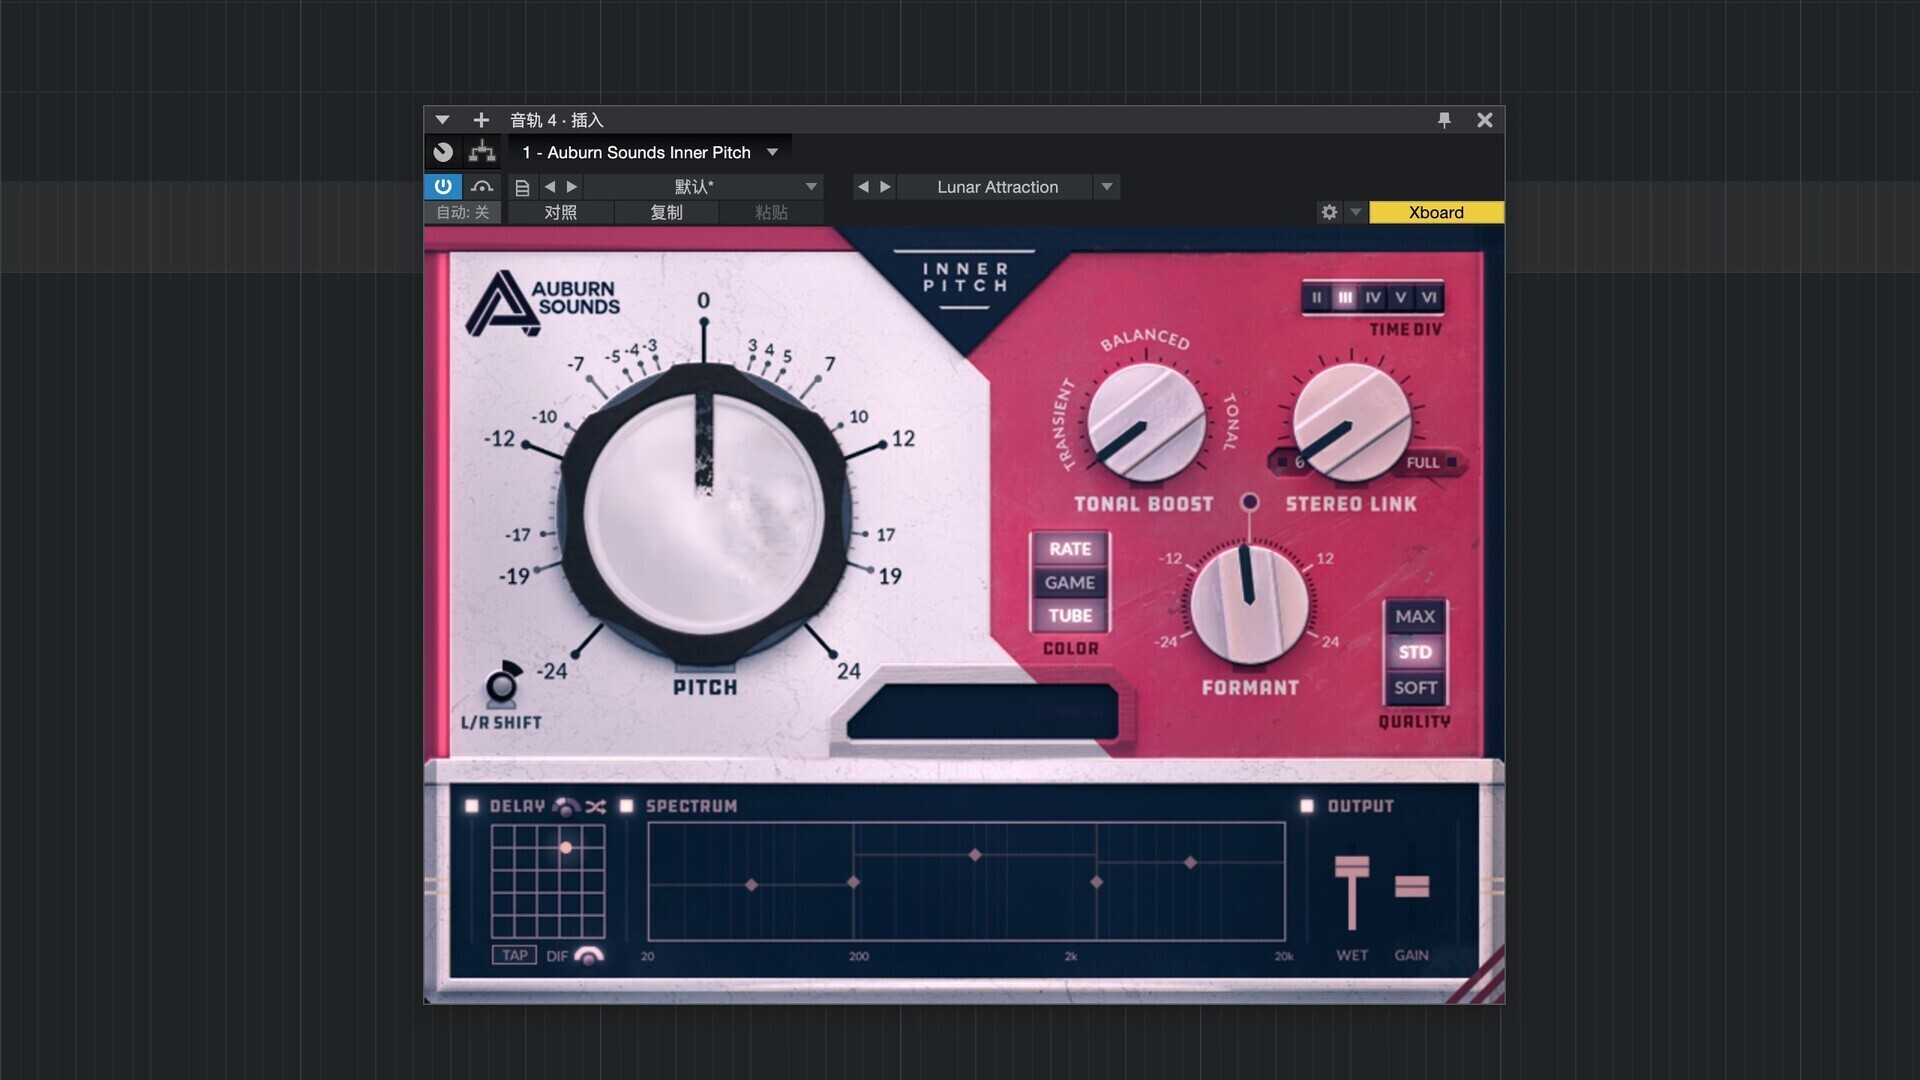Click the delay shuffle crossover icon
The width and height of the screenshot is (1920, 1080).
[596, 807]
